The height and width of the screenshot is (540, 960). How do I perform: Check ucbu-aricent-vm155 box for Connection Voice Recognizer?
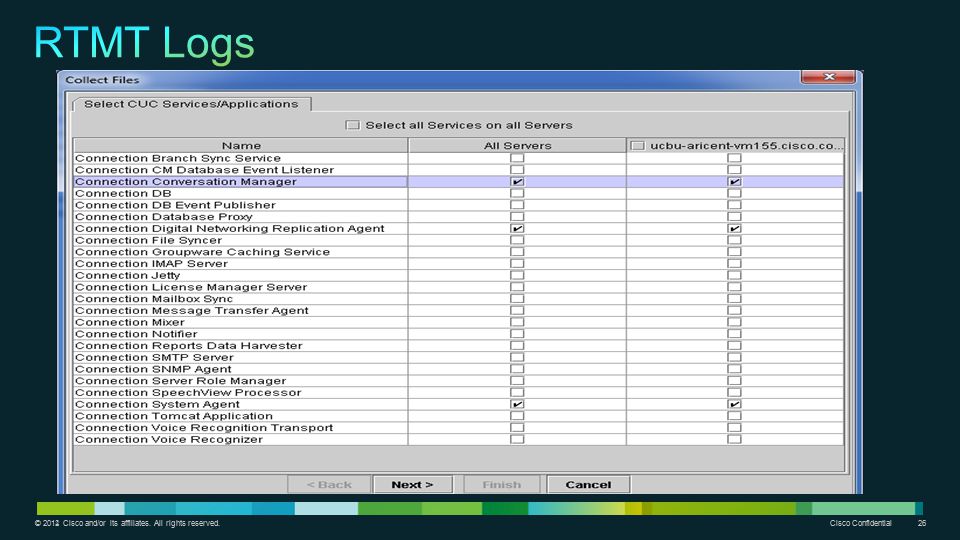click(x=734, y=439)
